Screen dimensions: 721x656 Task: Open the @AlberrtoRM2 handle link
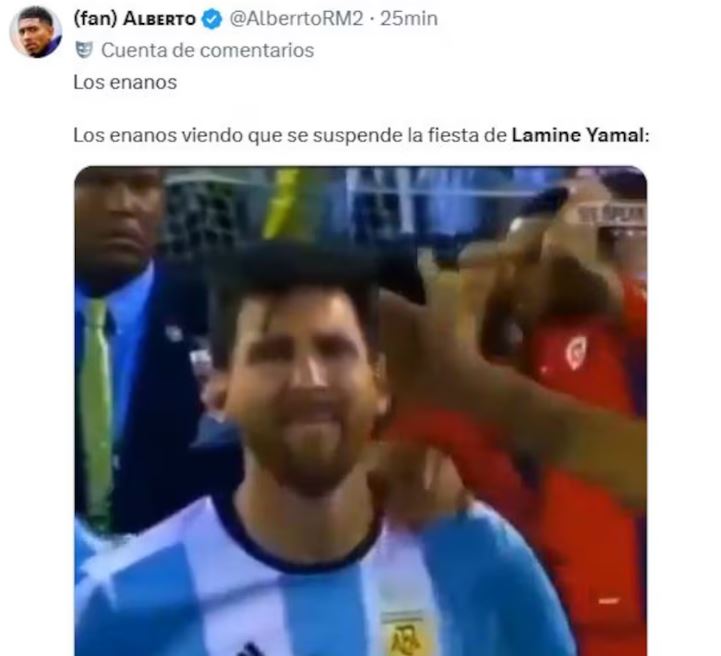(296, 19)
